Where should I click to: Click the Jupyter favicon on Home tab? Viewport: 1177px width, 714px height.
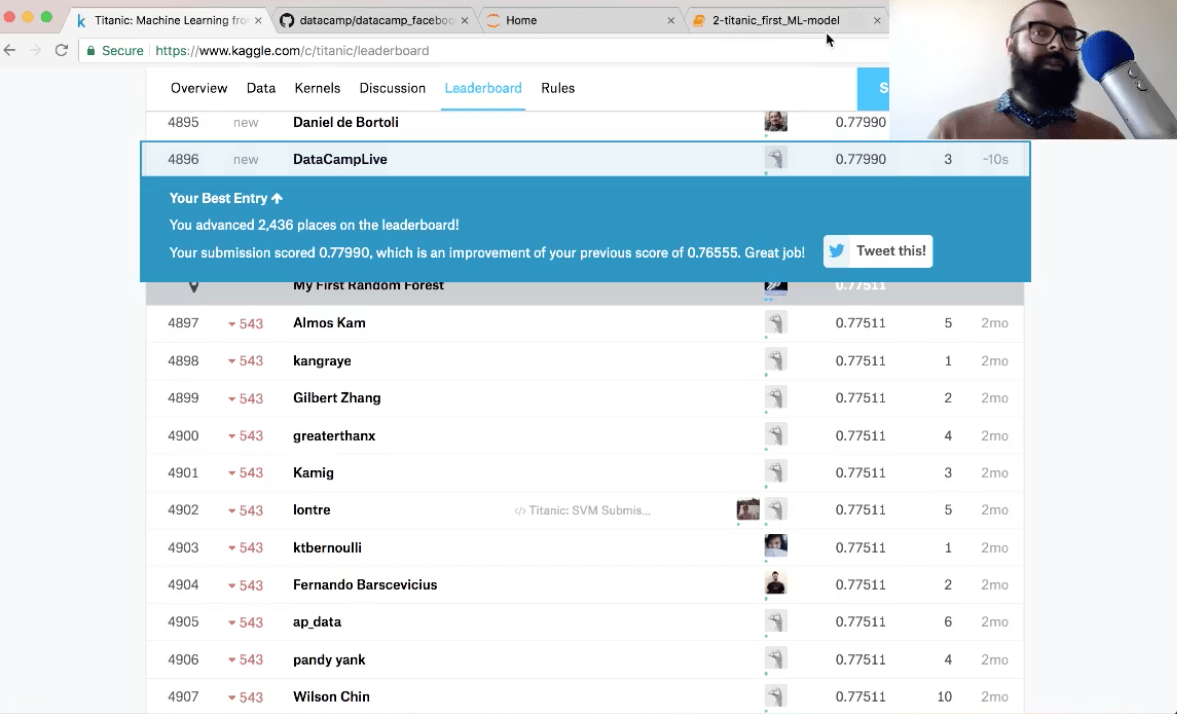pos(493,20)
